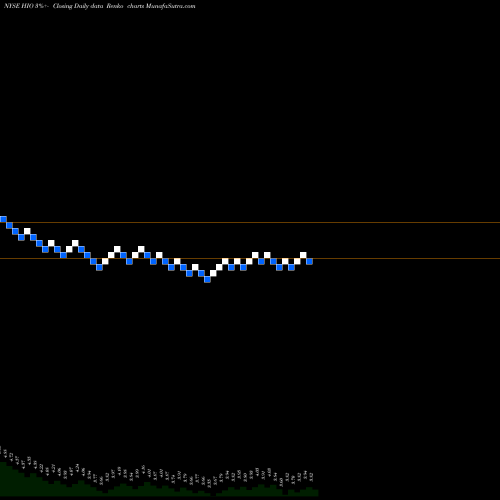The width and height of the screenshot is (500, 500).
Task: Select the rightmost blue Renko brick
Action: [x=309, y=261]
